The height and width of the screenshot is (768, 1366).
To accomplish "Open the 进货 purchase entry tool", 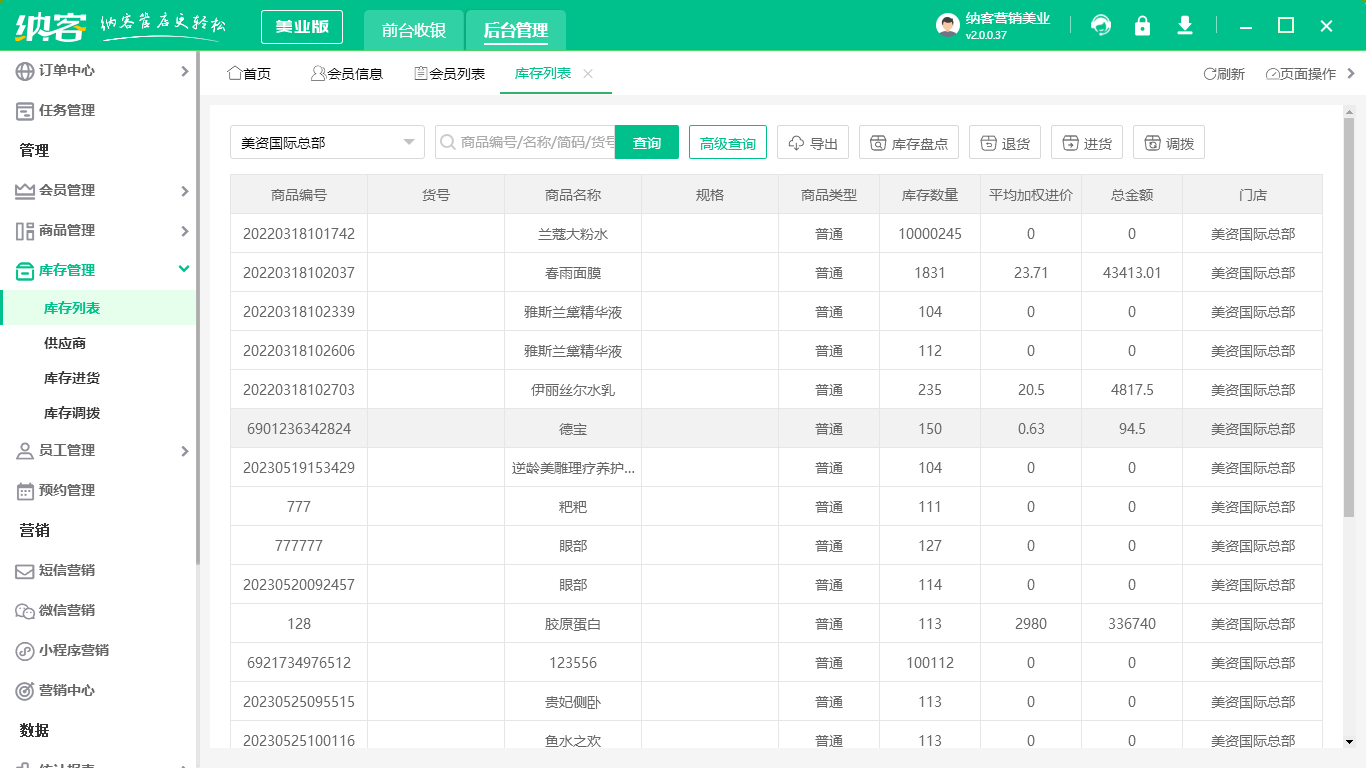I will [x=1086, y=141].
